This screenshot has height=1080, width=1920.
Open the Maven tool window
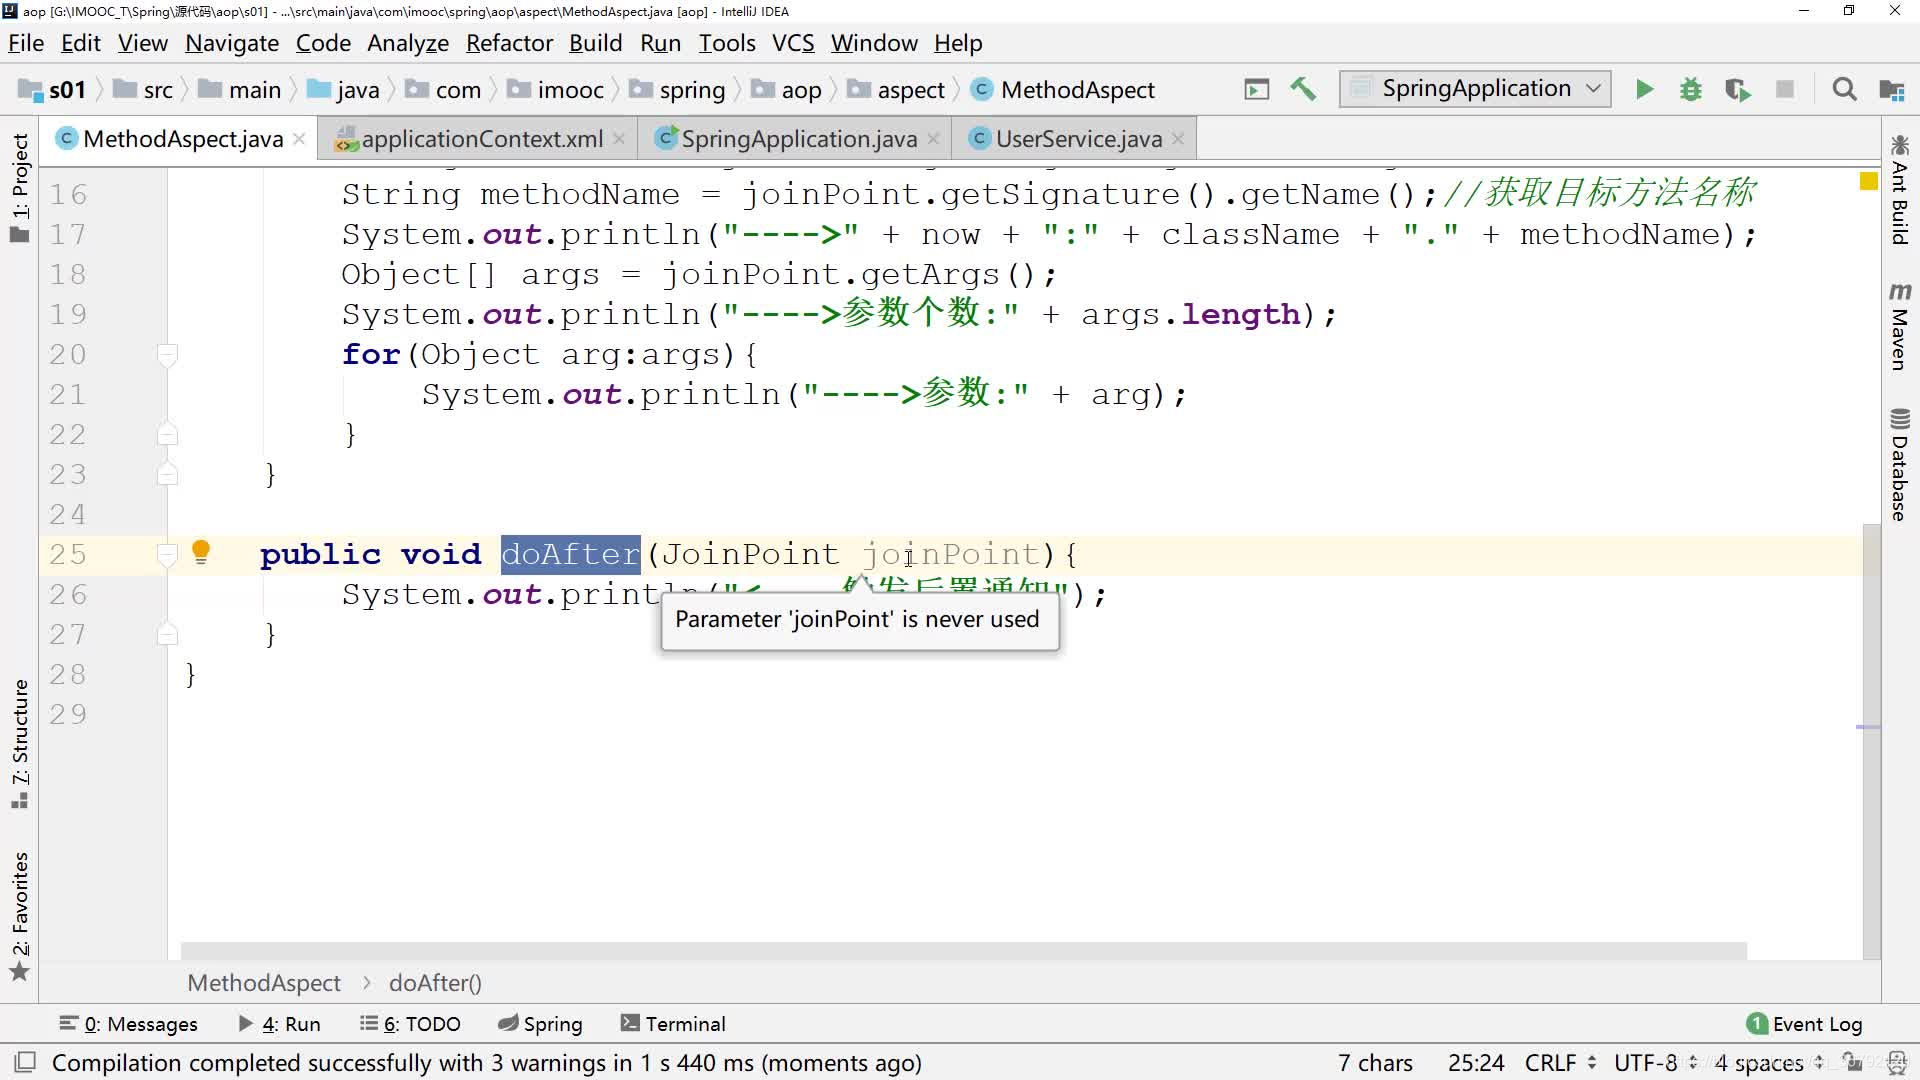(x=1900, y=327)
